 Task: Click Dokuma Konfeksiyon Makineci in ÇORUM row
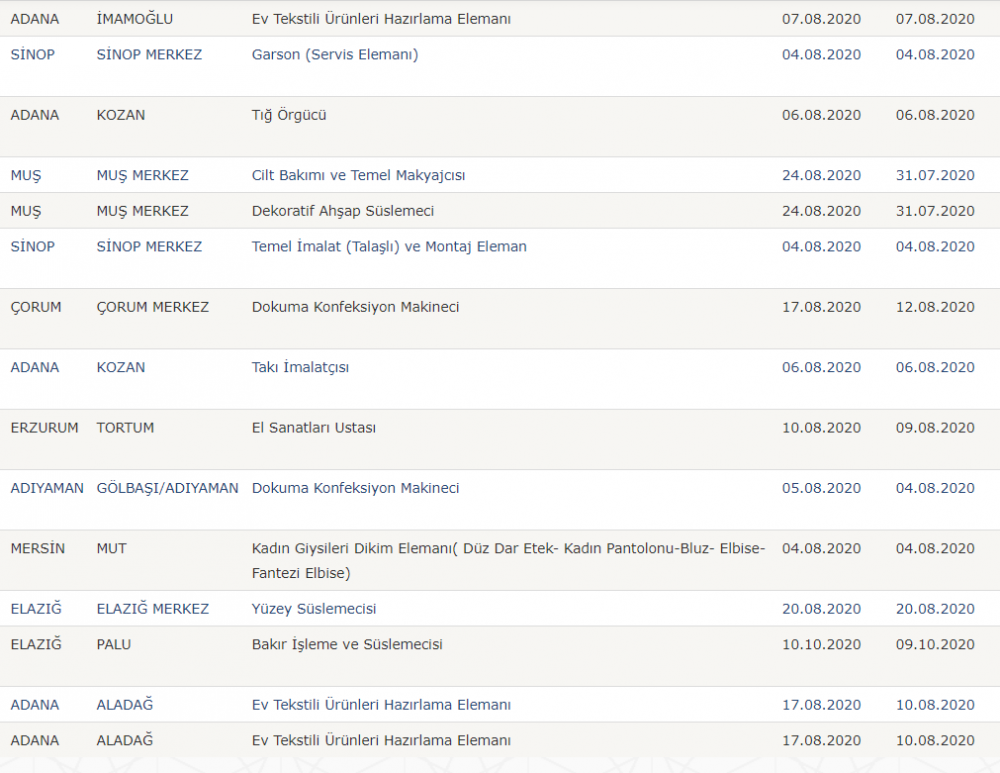pyautogui.click(x=355, y=307)
